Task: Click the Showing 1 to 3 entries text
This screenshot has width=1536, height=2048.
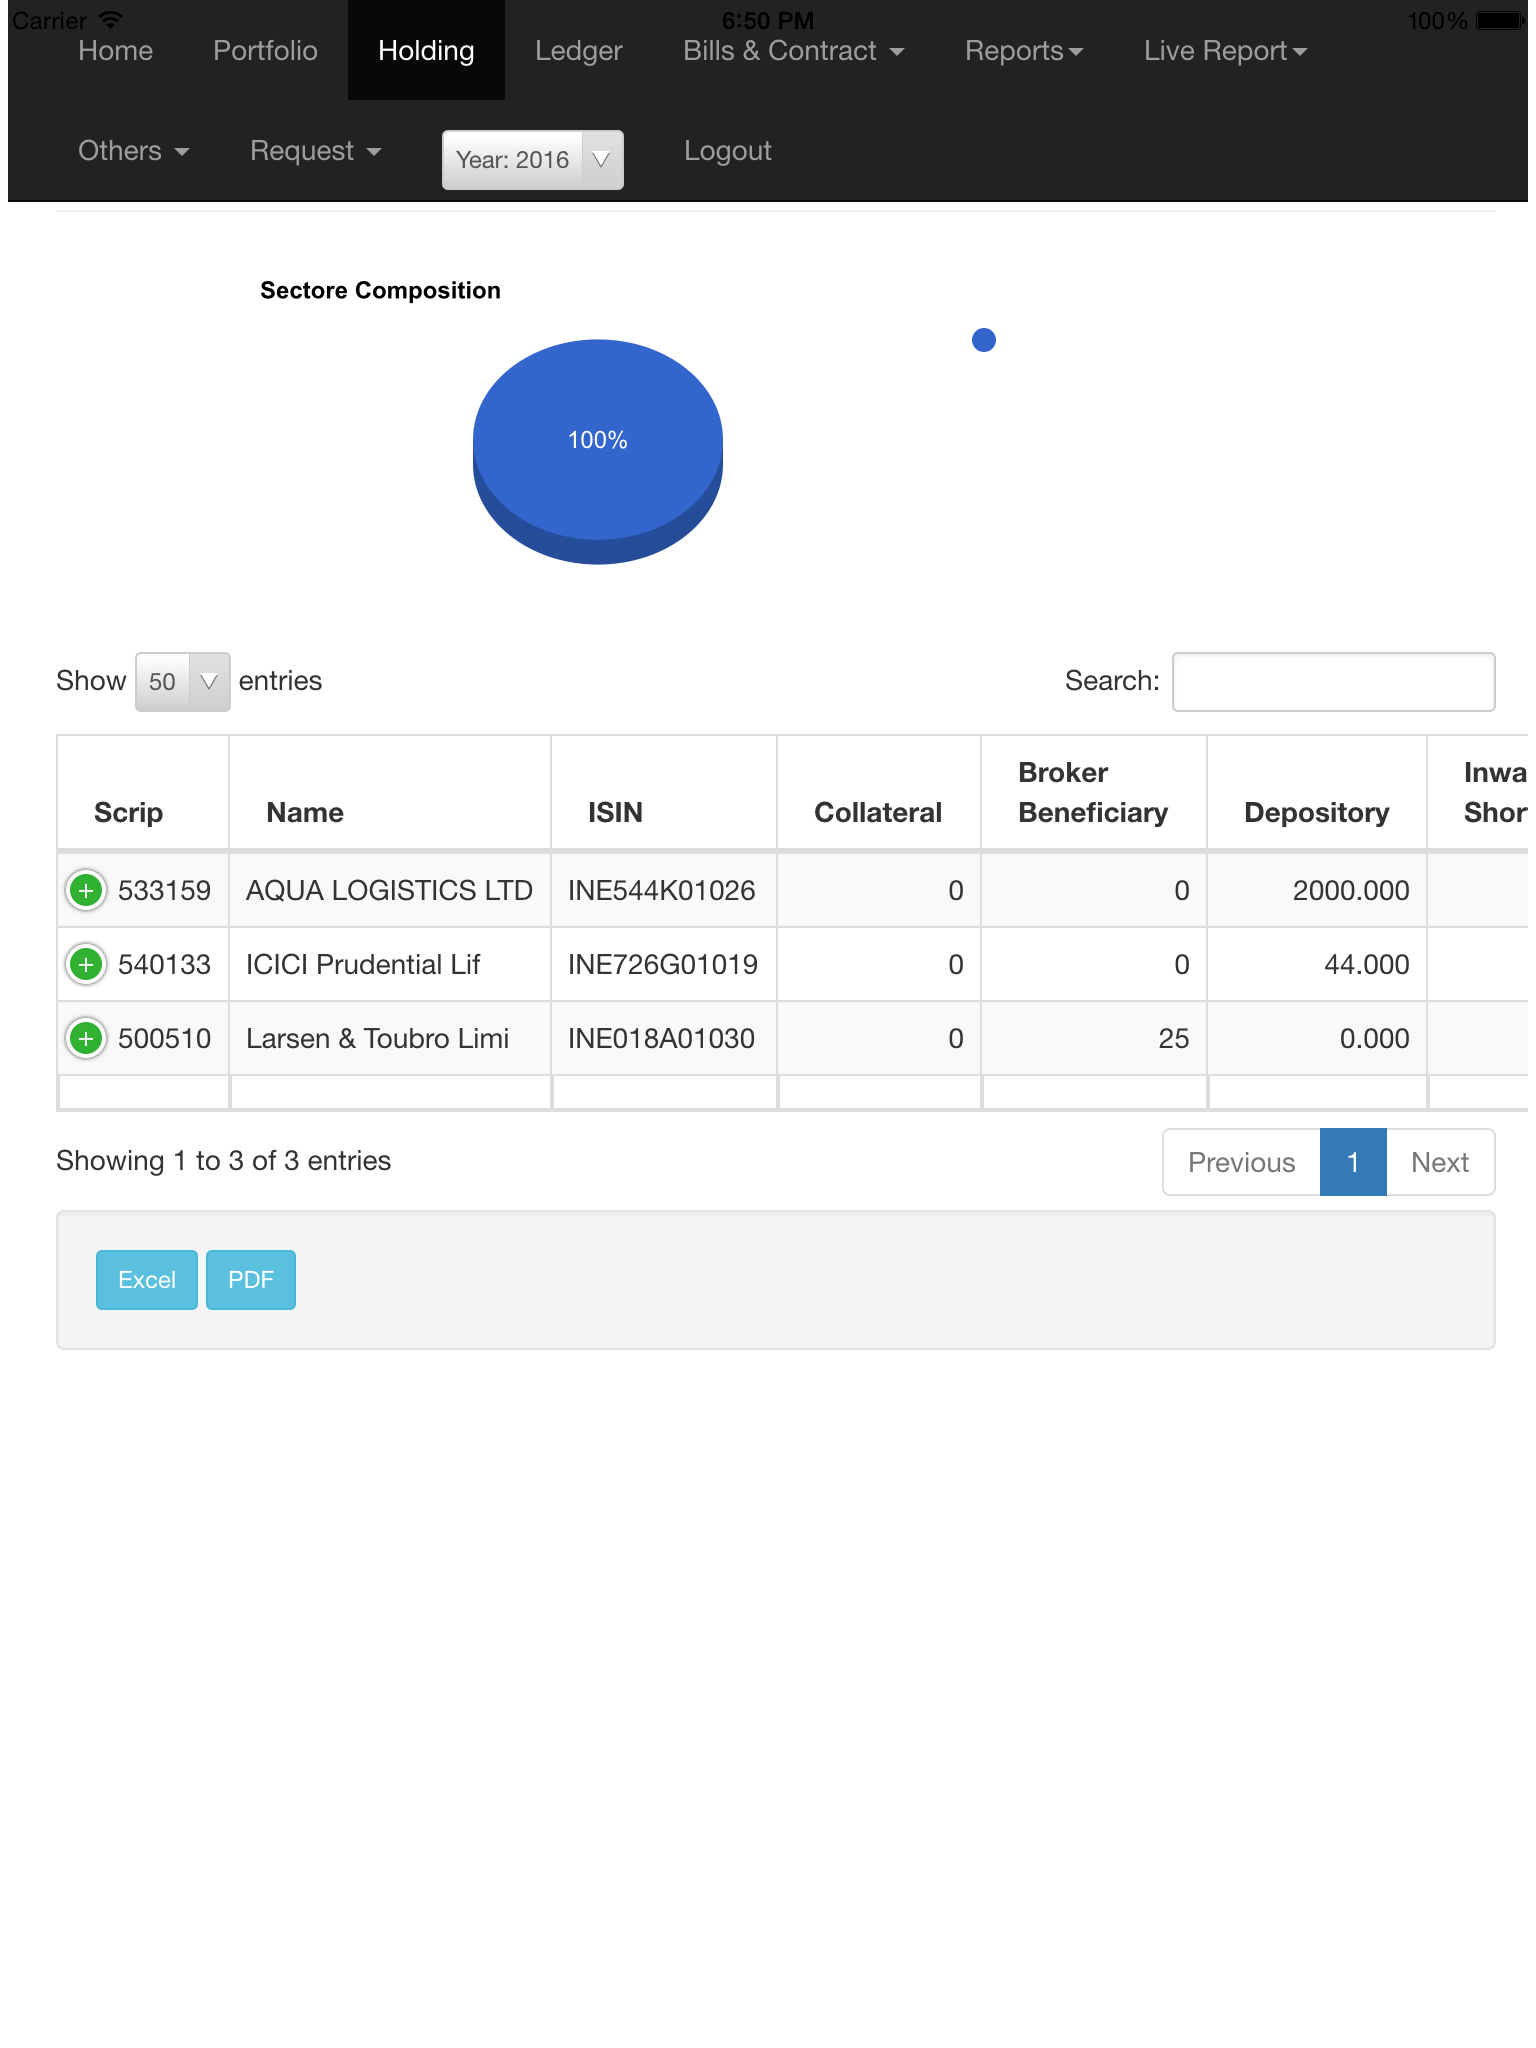Action: point(224,1161)
